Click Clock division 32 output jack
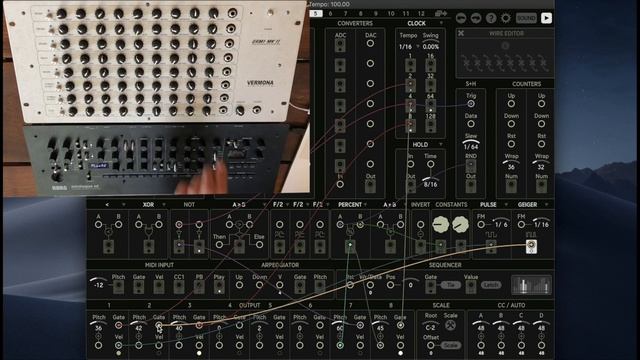The width and height of the screenshot is (640, 360). (431, 85)
